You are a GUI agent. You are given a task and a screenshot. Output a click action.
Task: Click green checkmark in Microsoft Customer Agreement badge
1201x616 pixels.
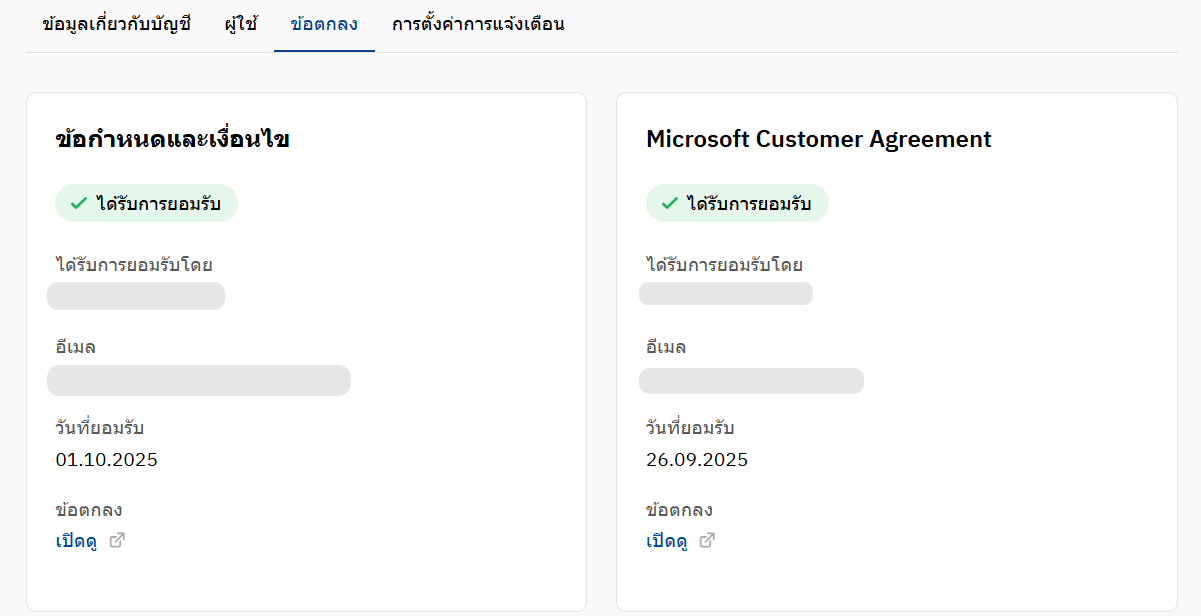[670, 203]
